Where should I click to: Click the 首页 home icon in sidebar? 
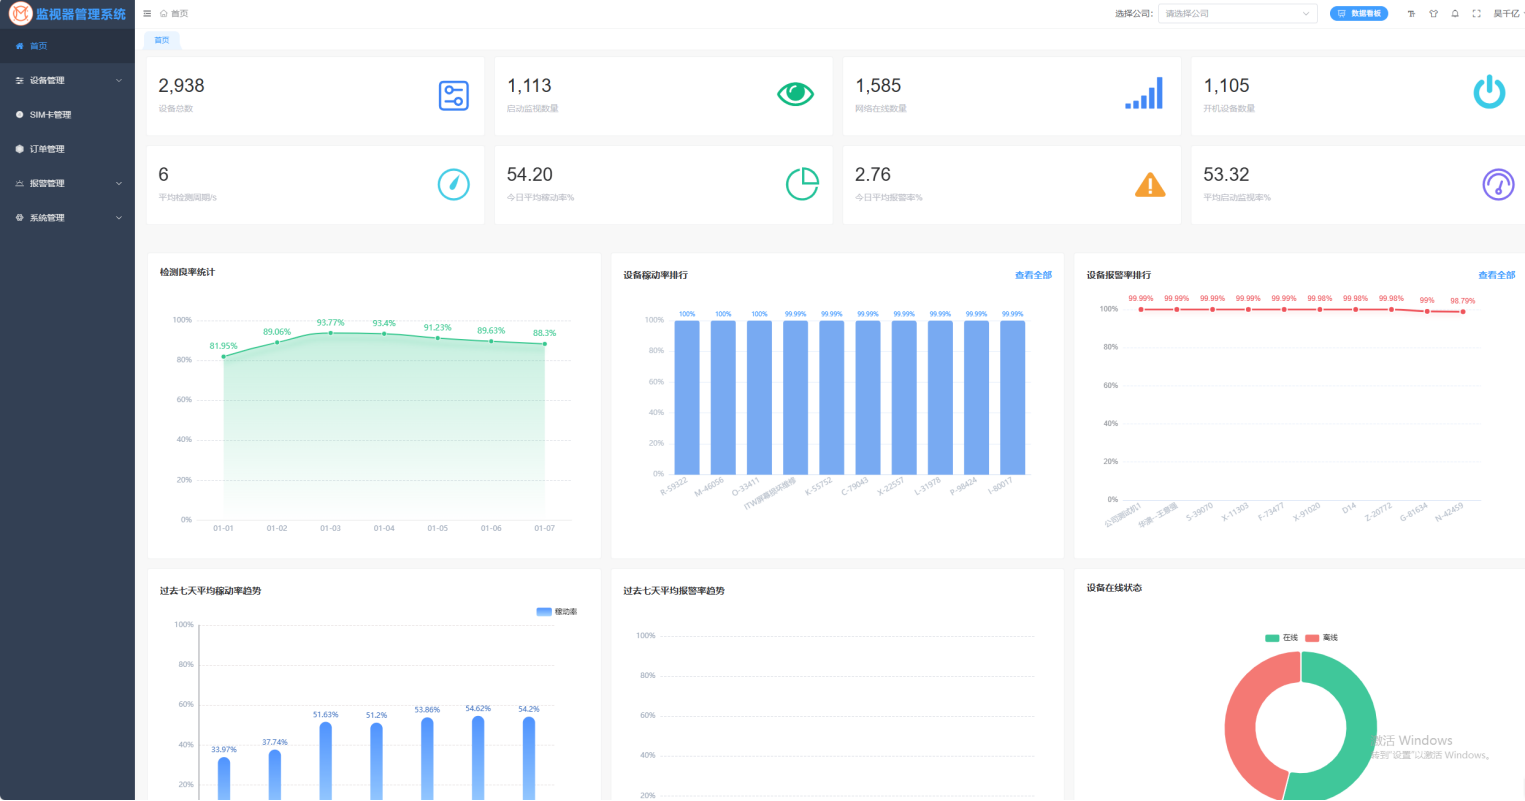coord(20,46)
